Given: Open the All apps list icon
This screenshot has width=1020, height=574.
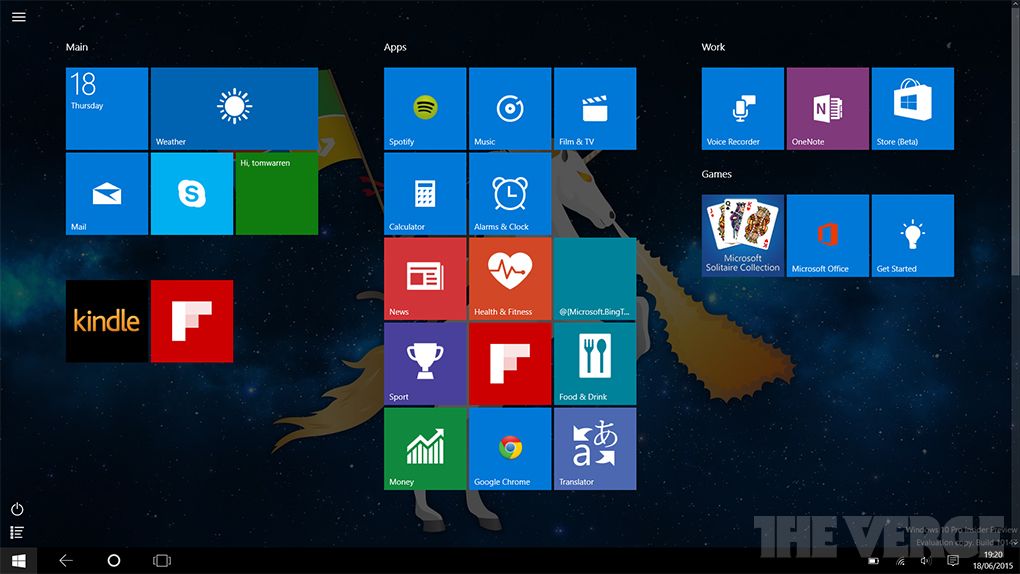Looking at the screenshot, I should [18, 532].
